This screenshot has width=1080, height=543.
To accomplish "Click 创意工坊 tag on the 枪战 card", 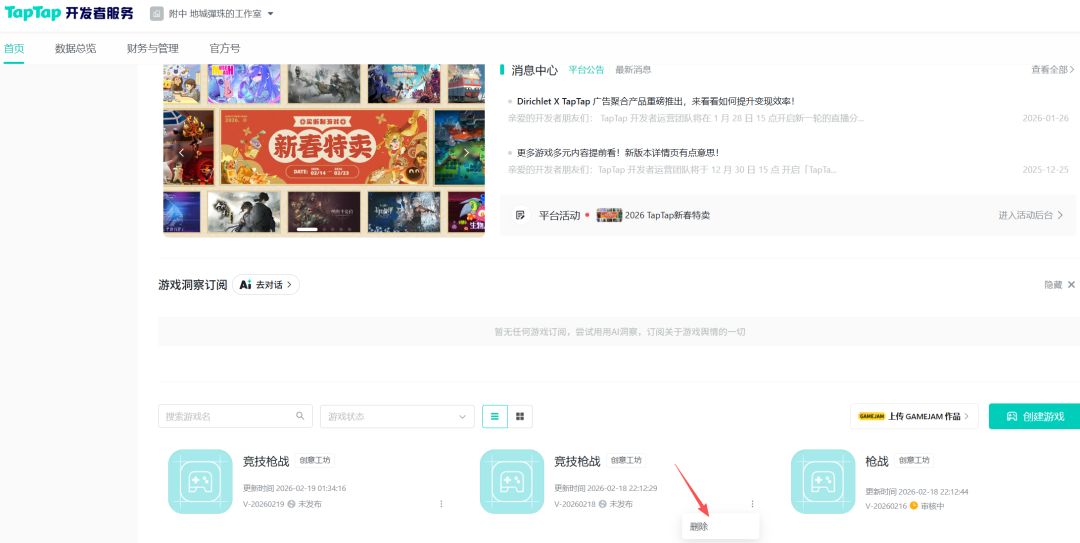I will click(914, 460).
